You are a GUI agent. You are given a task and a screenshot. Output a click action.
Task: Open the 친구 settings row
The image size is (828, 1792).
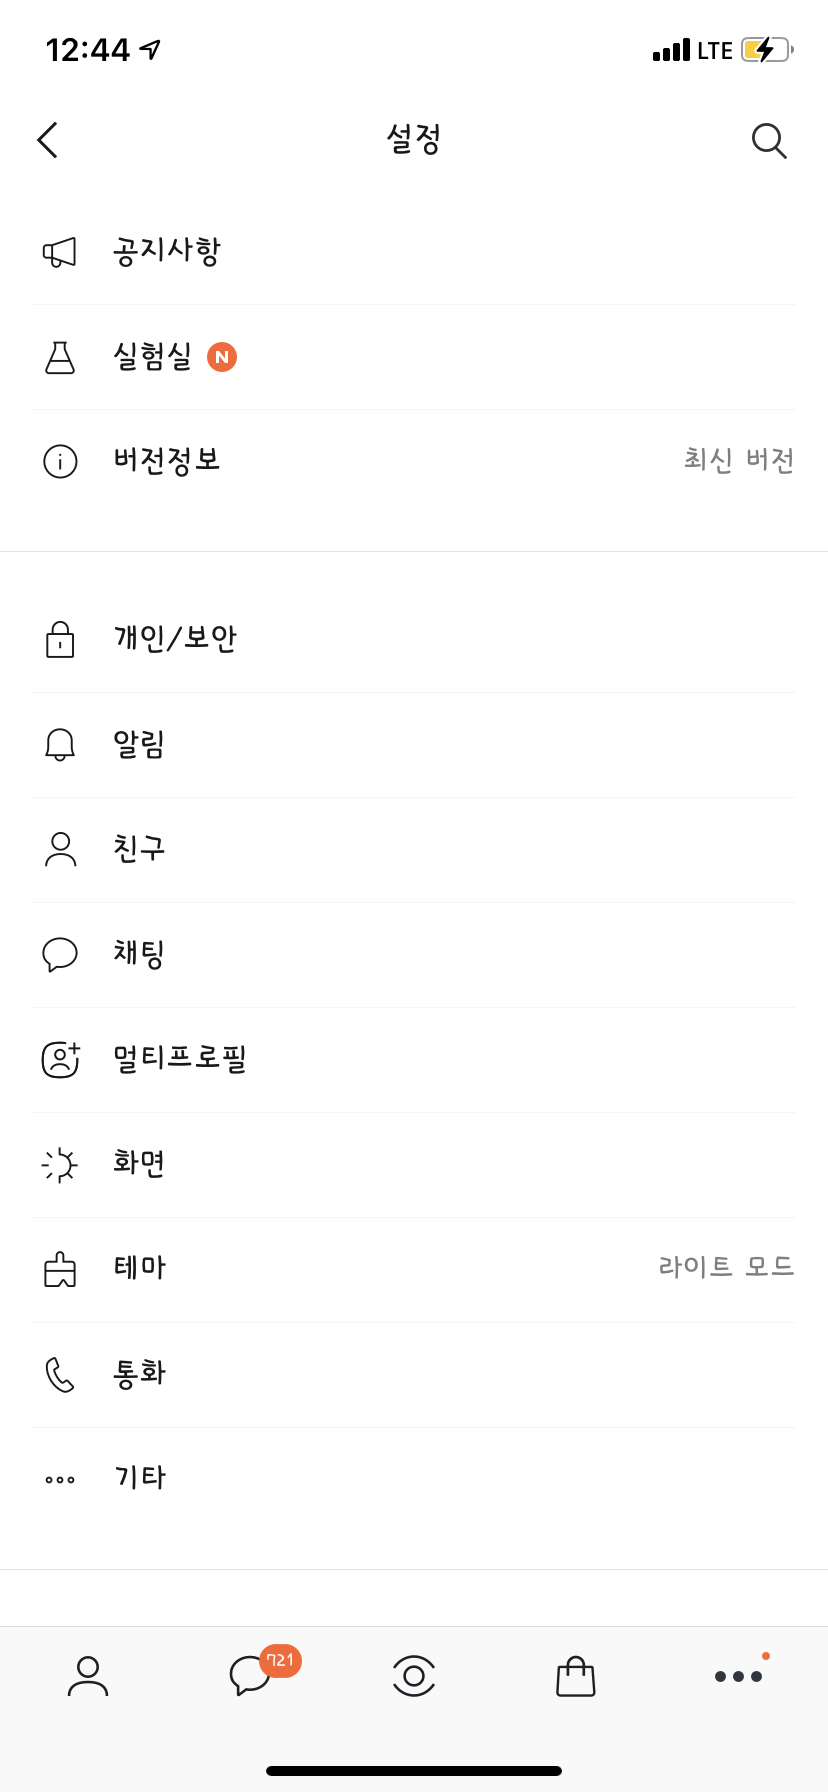click(x=414, y=850)
